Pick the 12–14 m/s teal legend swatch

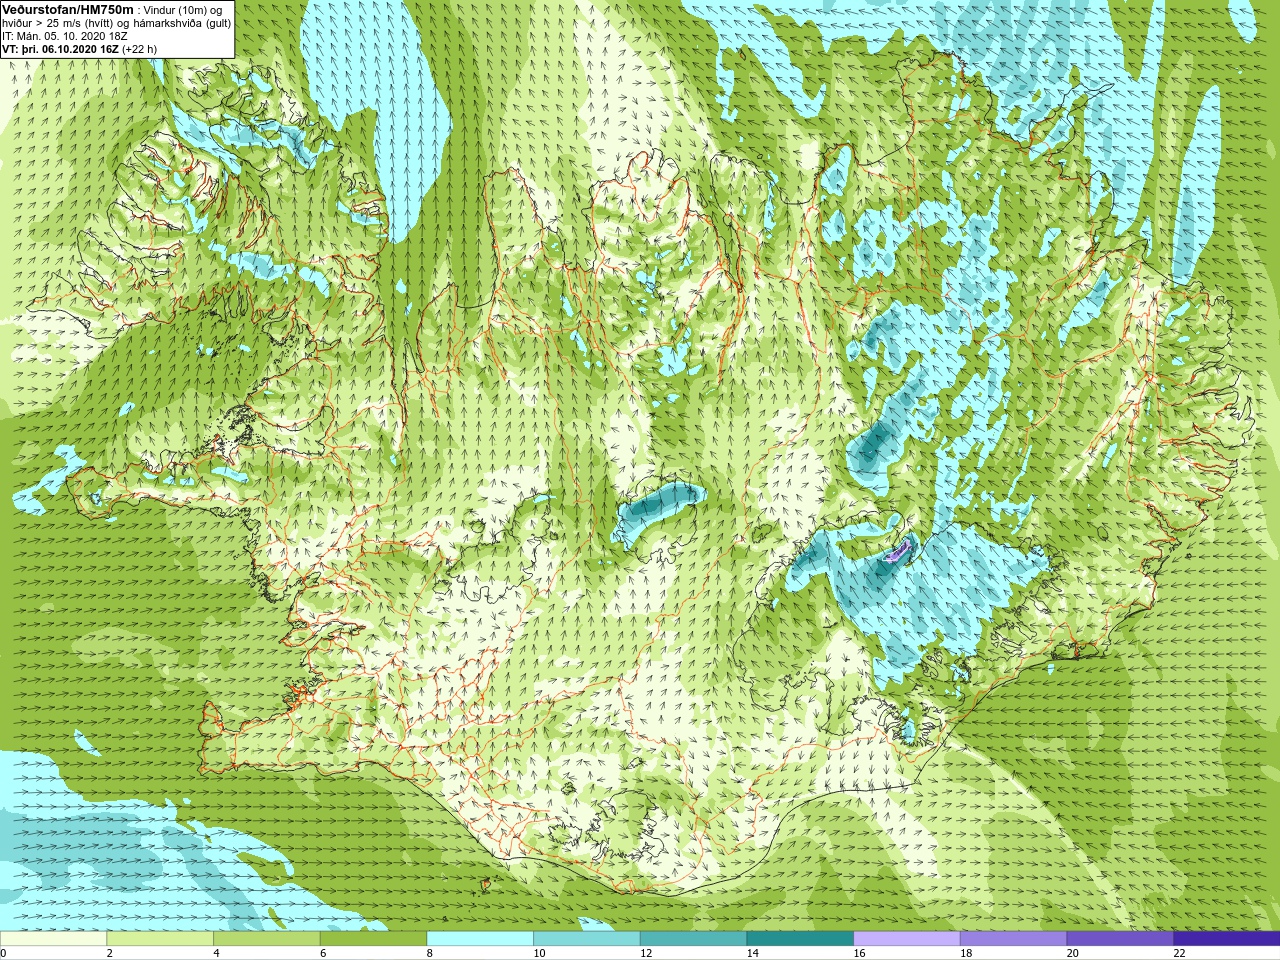(x=693, y=939)
